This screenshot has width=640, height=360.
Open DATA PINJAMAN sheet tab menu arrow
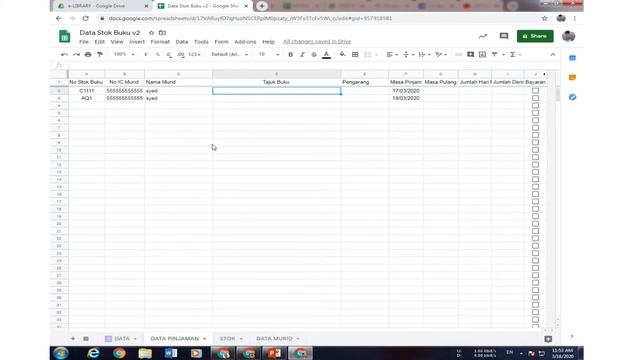point(204,339)
